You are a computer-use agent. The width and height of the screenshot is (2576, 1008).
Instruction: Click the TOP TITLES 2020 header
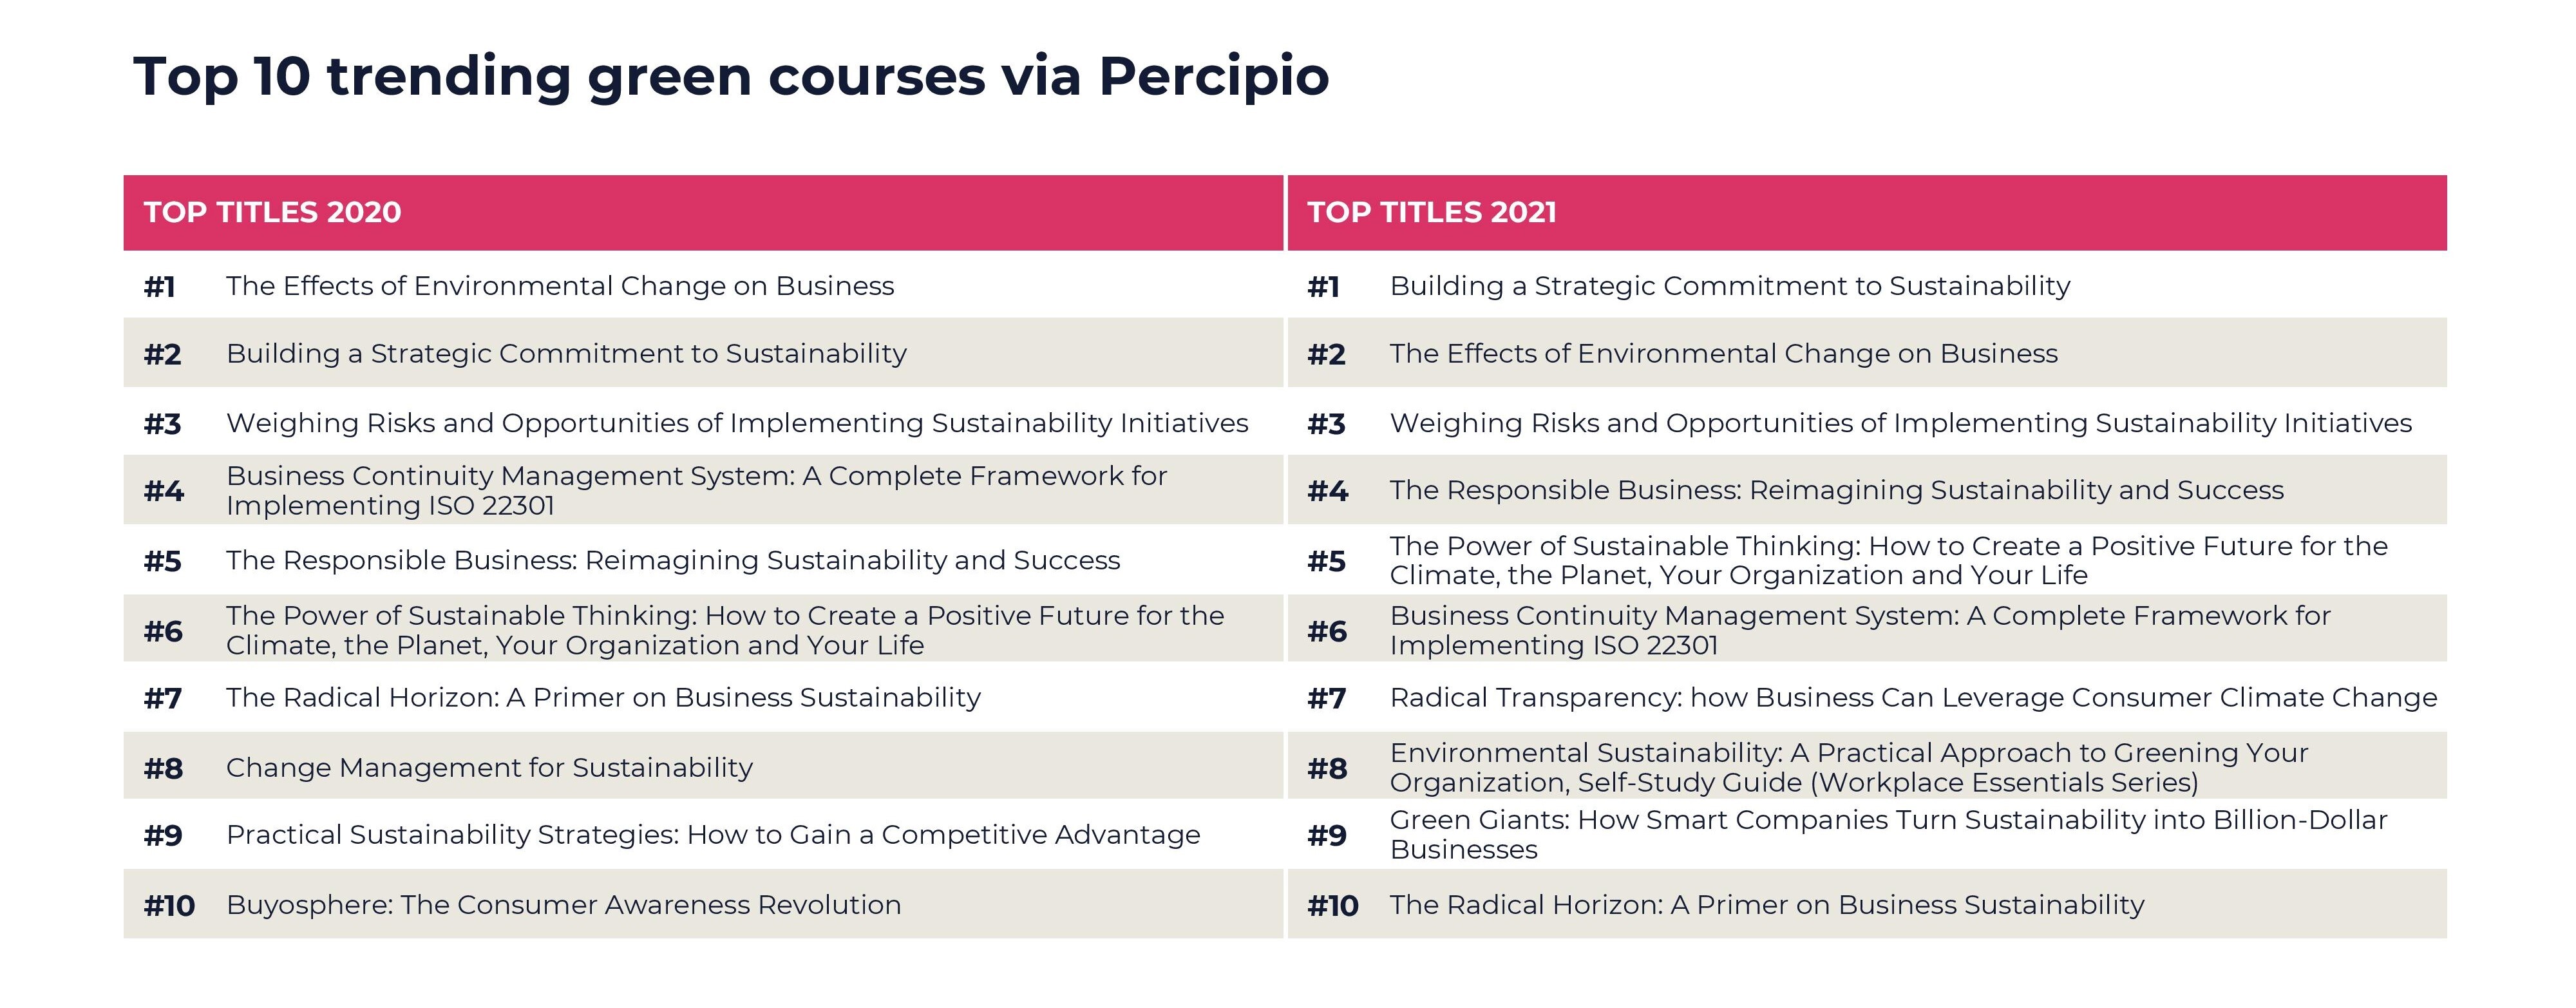click(x=272, y=212)
